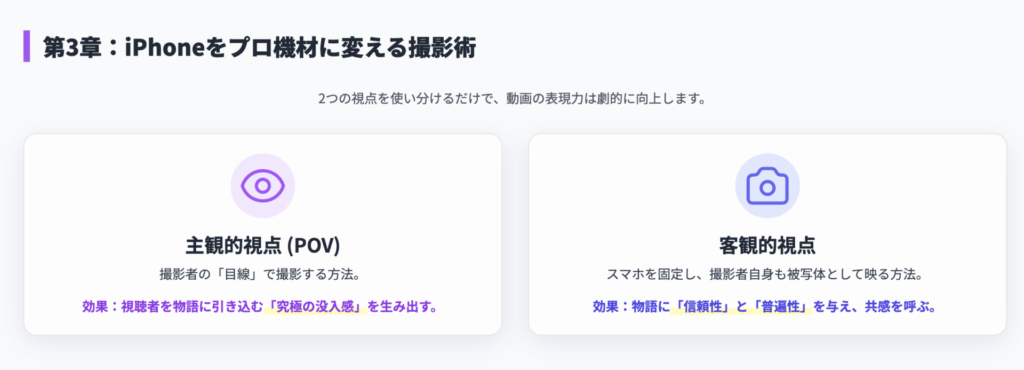The width and height of the screenshot is (1024, 370).
Task: Click description starting with スマホを固定し
Action: (x=767, y=275)
